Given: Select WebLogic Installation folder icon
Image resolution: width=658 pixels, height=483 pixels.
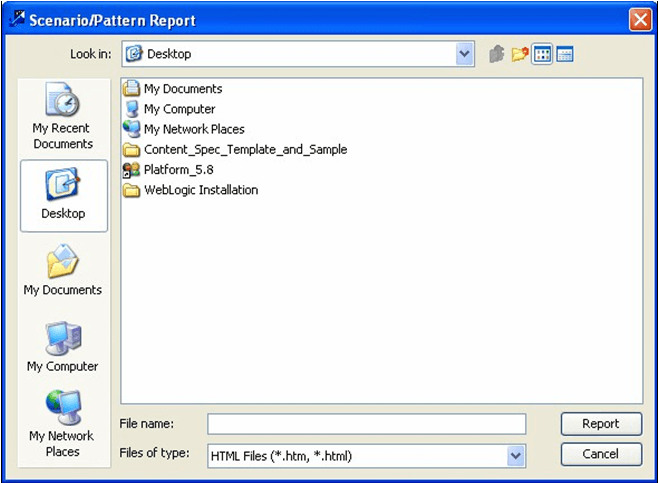Looking at the screenshot, I should pos(131,190).
